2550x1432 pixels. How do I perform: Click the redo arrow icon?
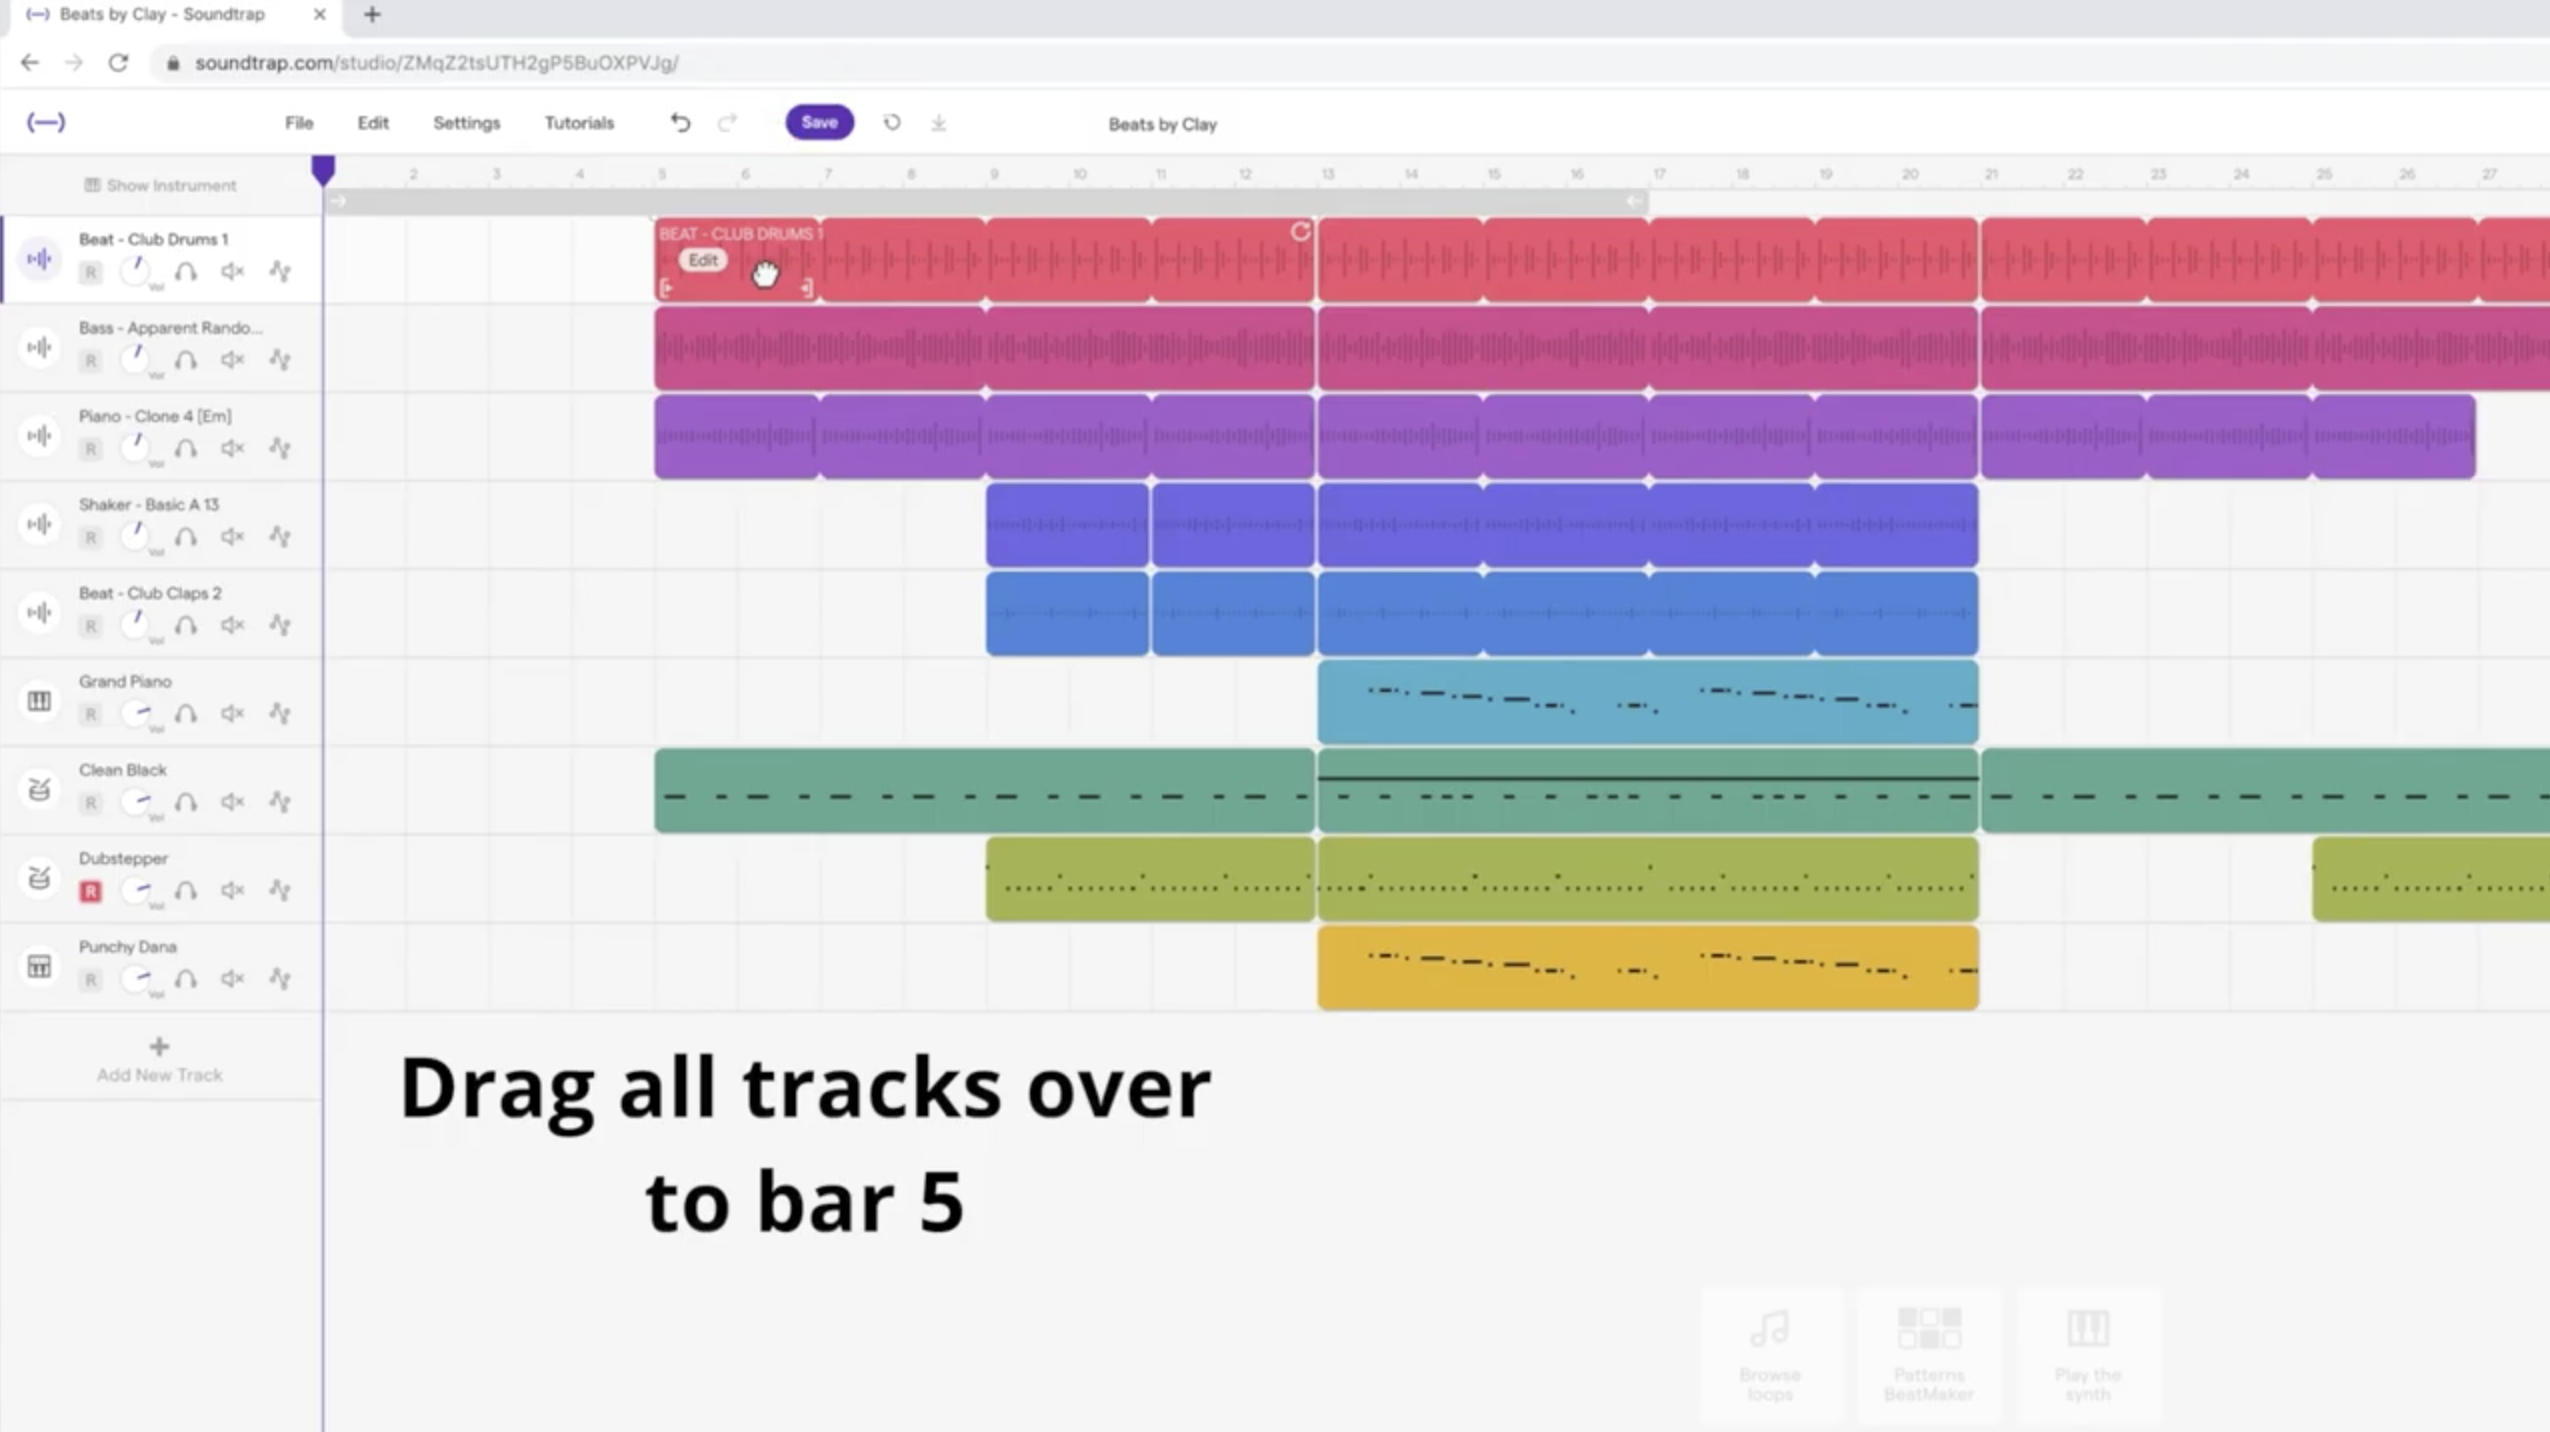(x=728, y=123)
